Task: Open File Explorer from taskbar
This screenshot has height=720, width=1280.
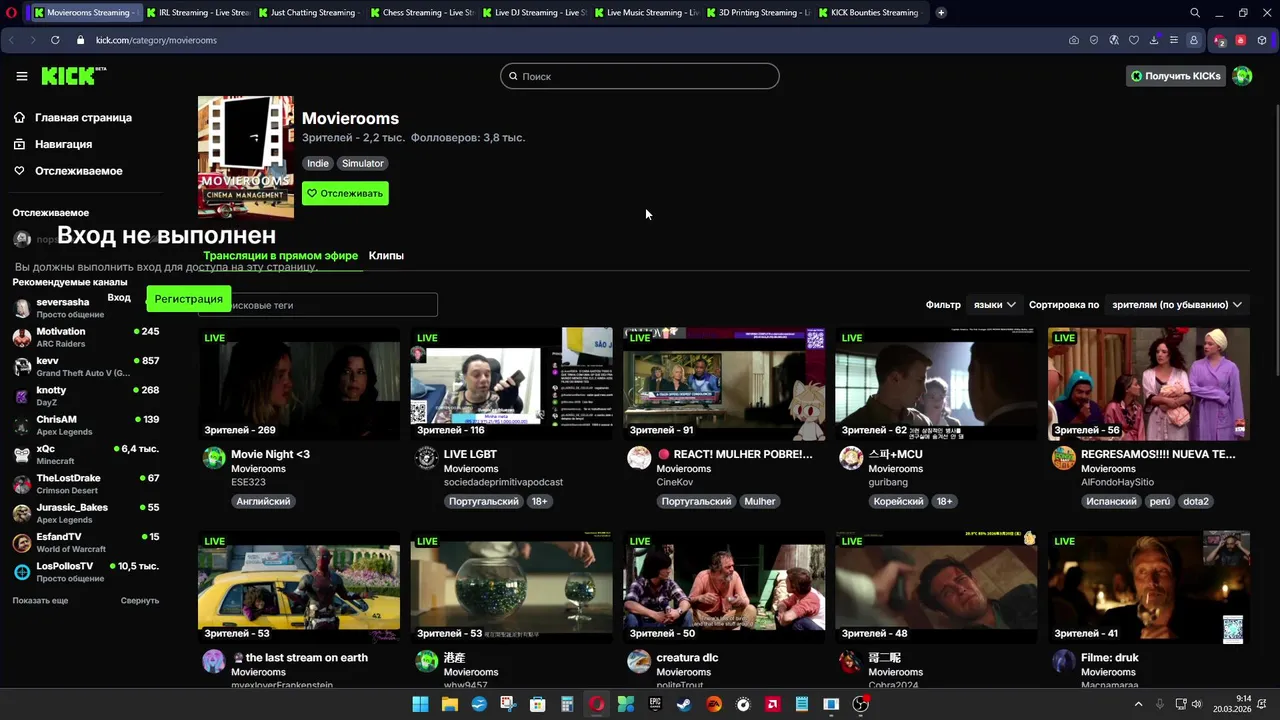Action: (x=450, y=704)
